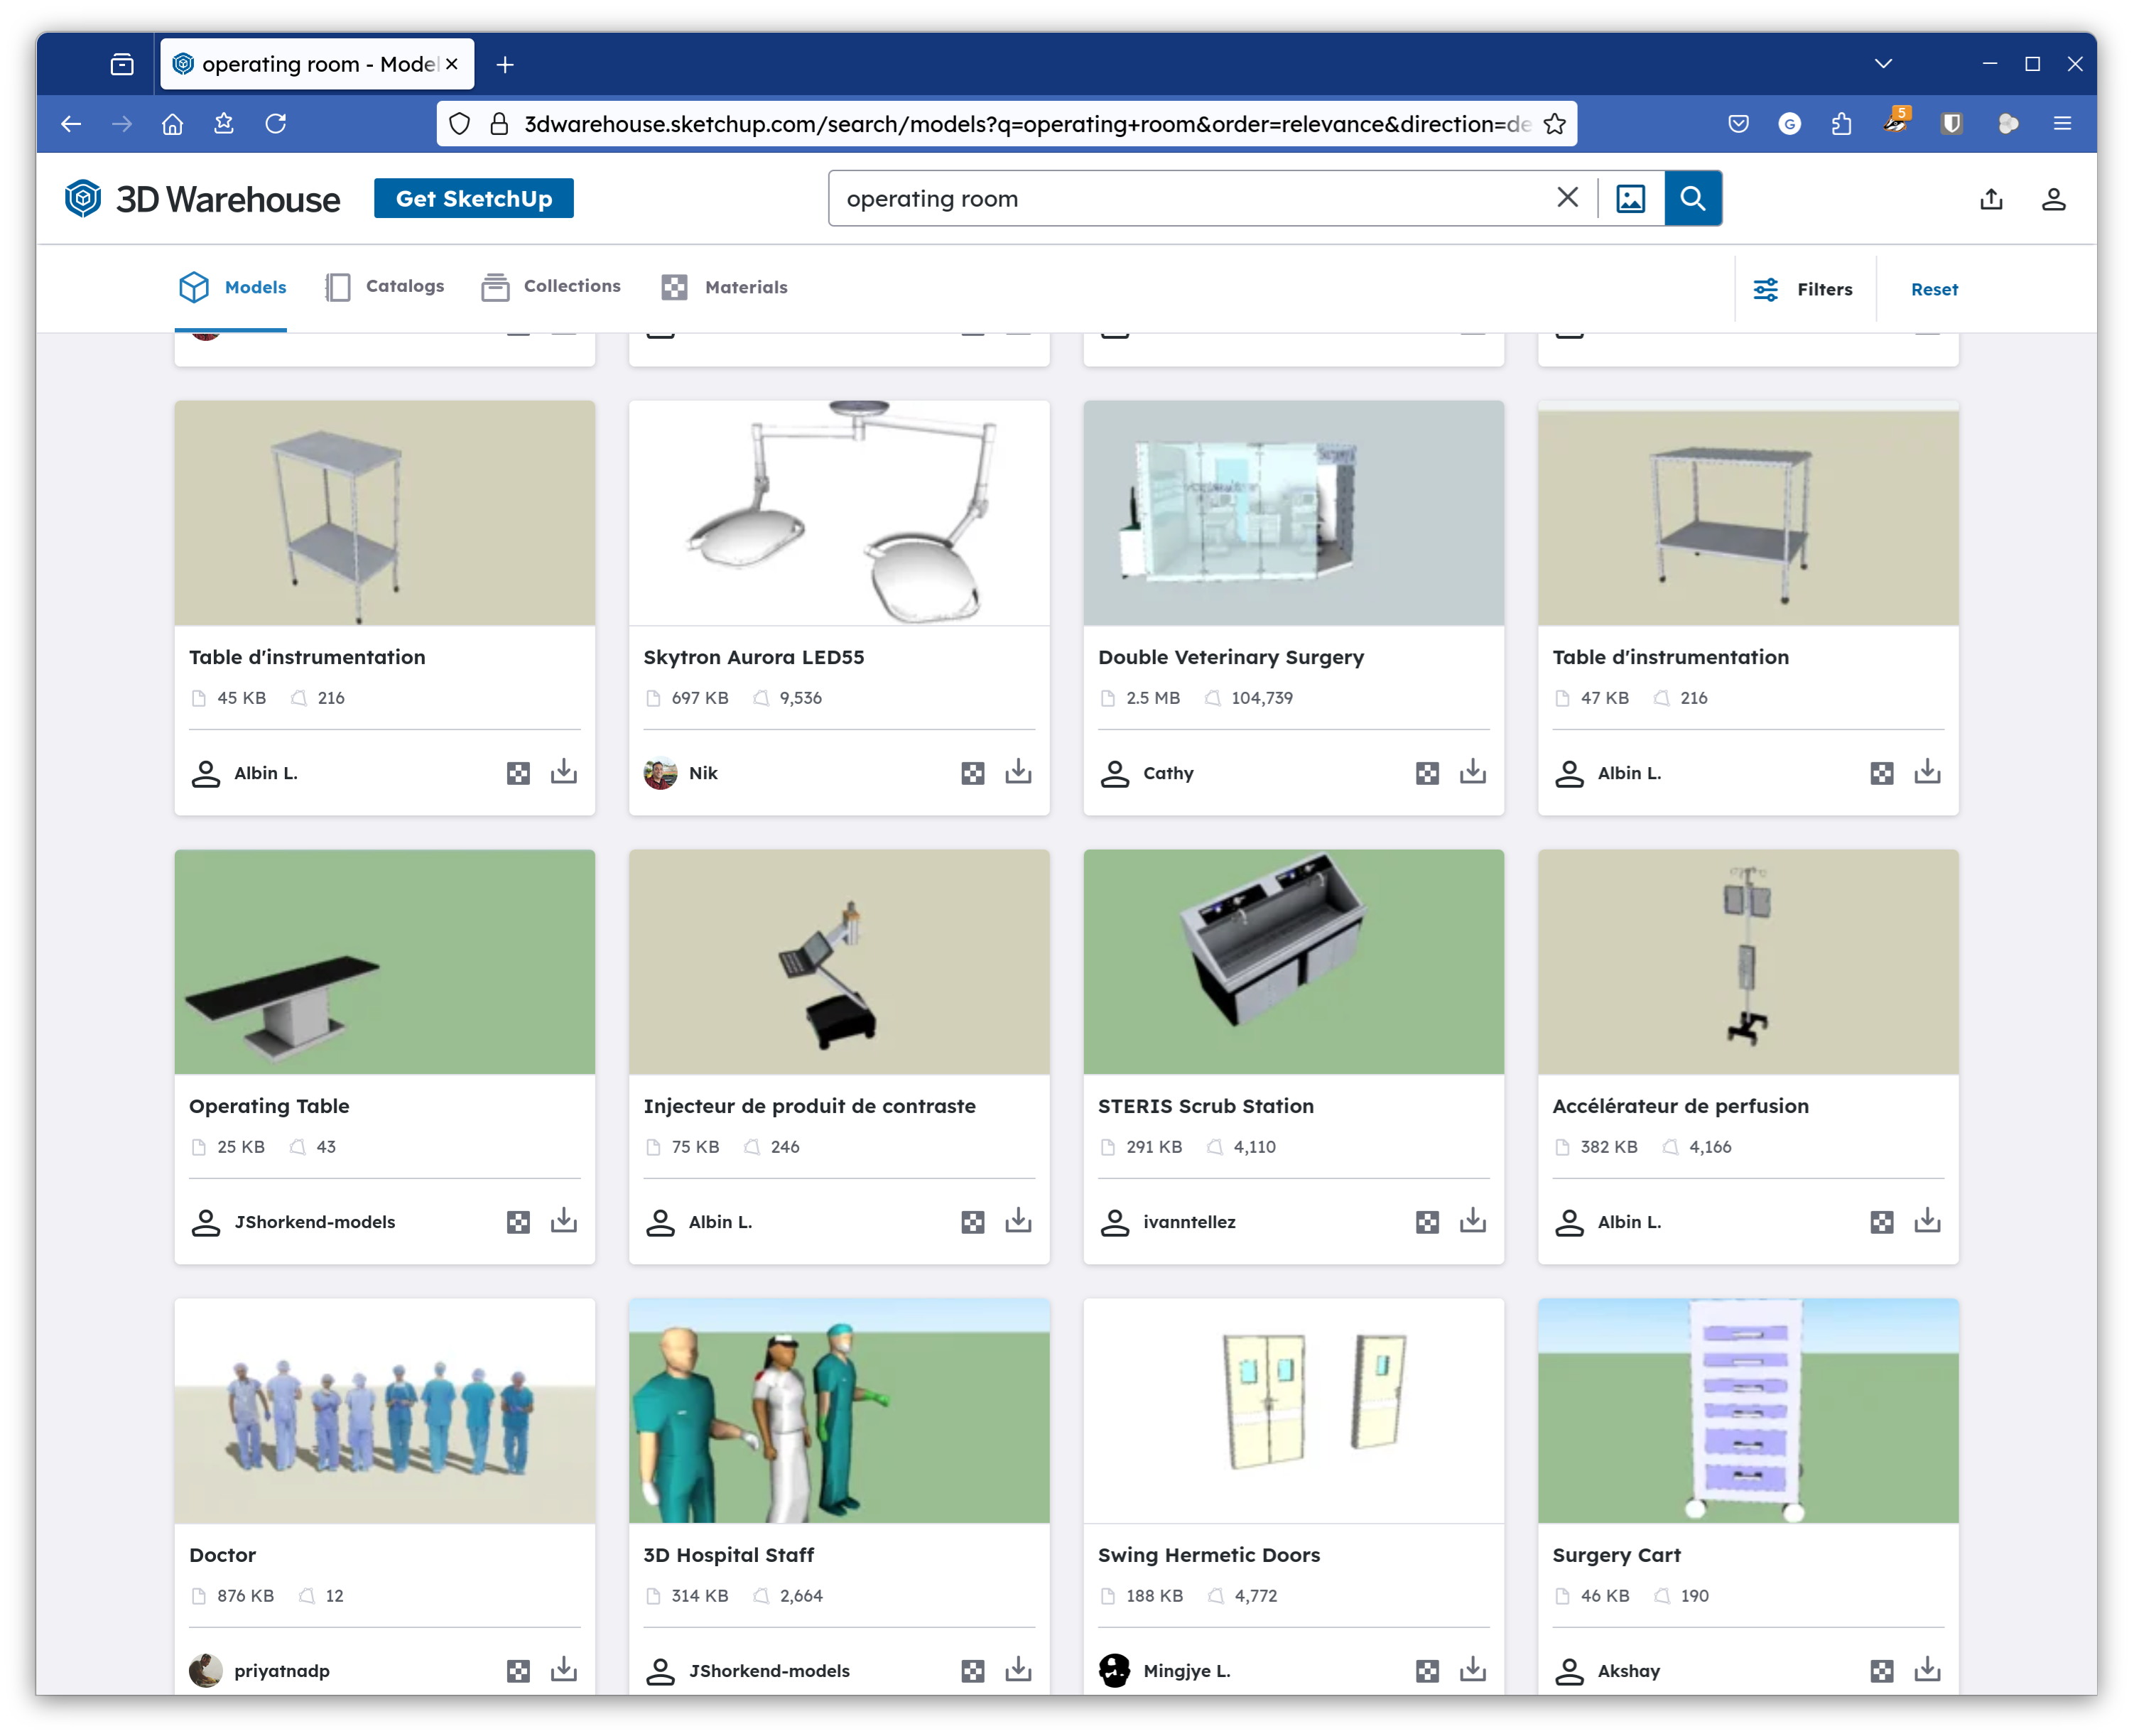Viewport: 2134px width, 1736px height.
Task: Click the search magnifier icon
Action: [1693, 198]
